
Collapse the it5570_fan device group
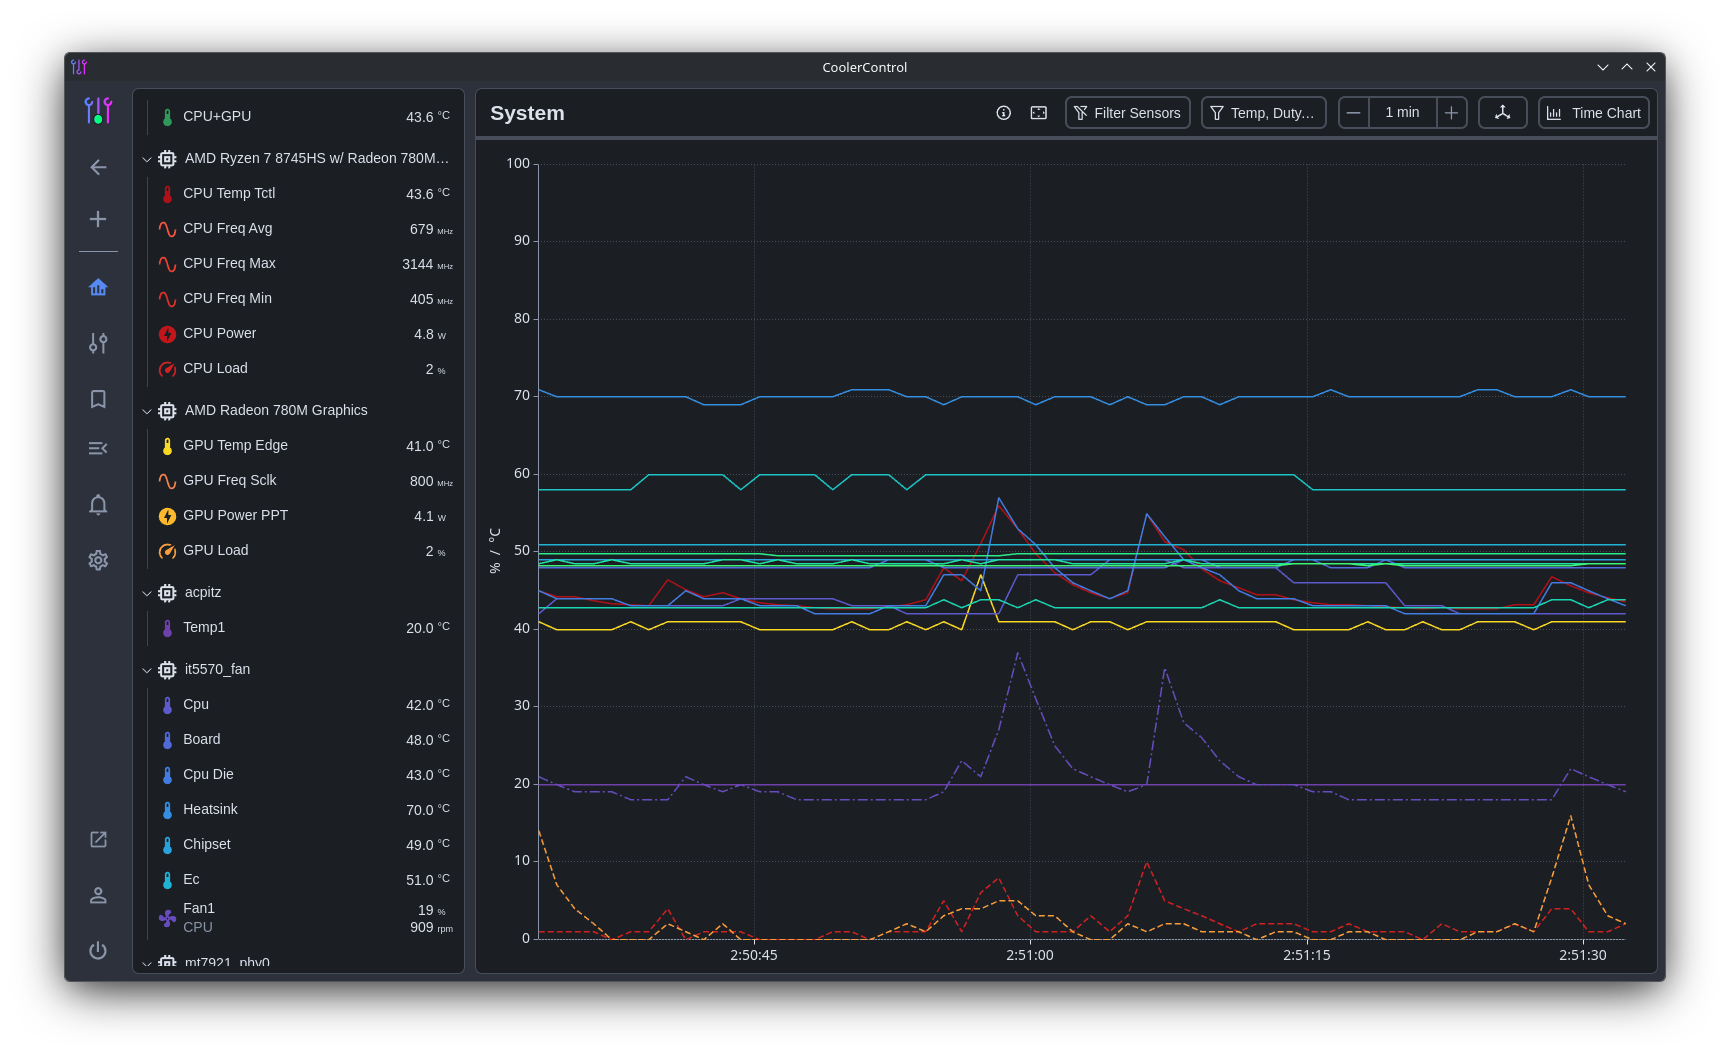[x=147, y=670]
